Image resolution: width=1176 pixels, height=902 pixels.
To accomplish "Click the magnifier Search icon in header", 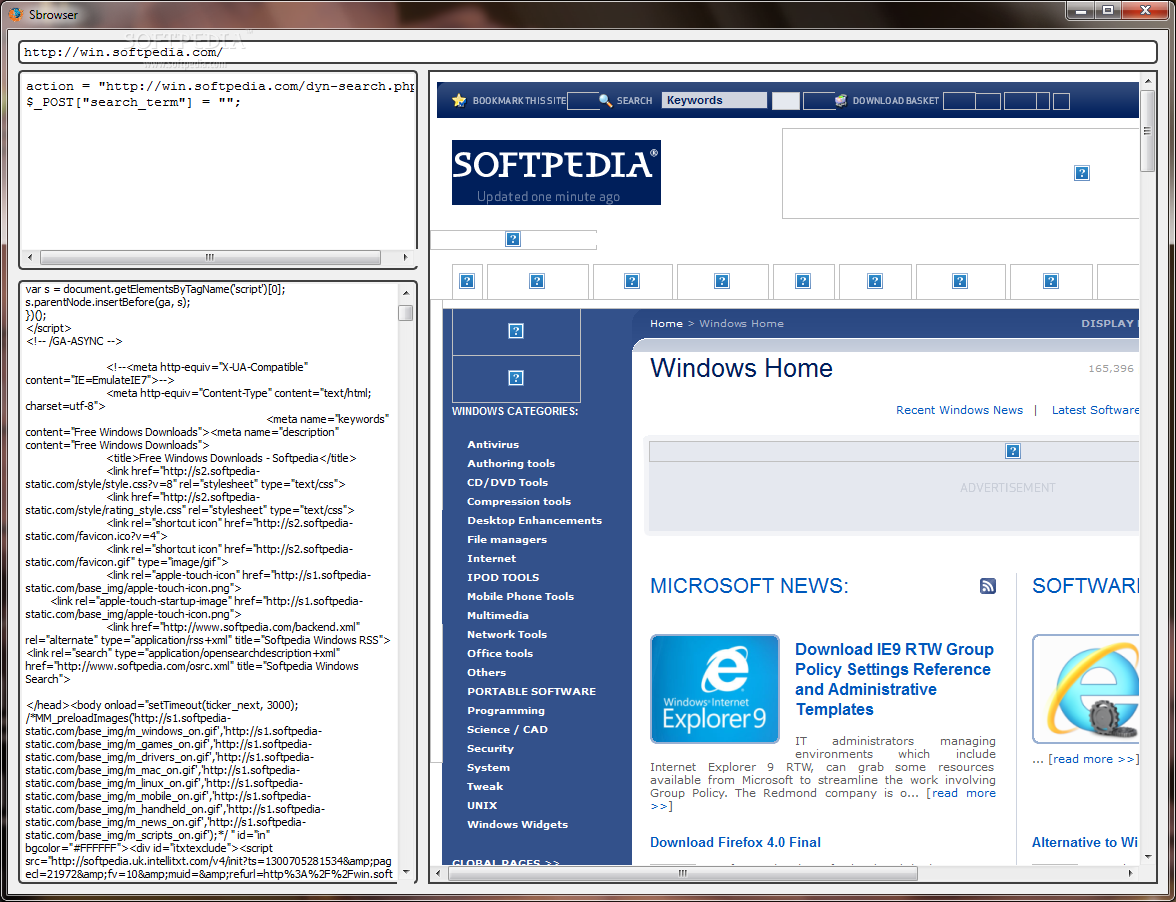I will click(605, 100).
